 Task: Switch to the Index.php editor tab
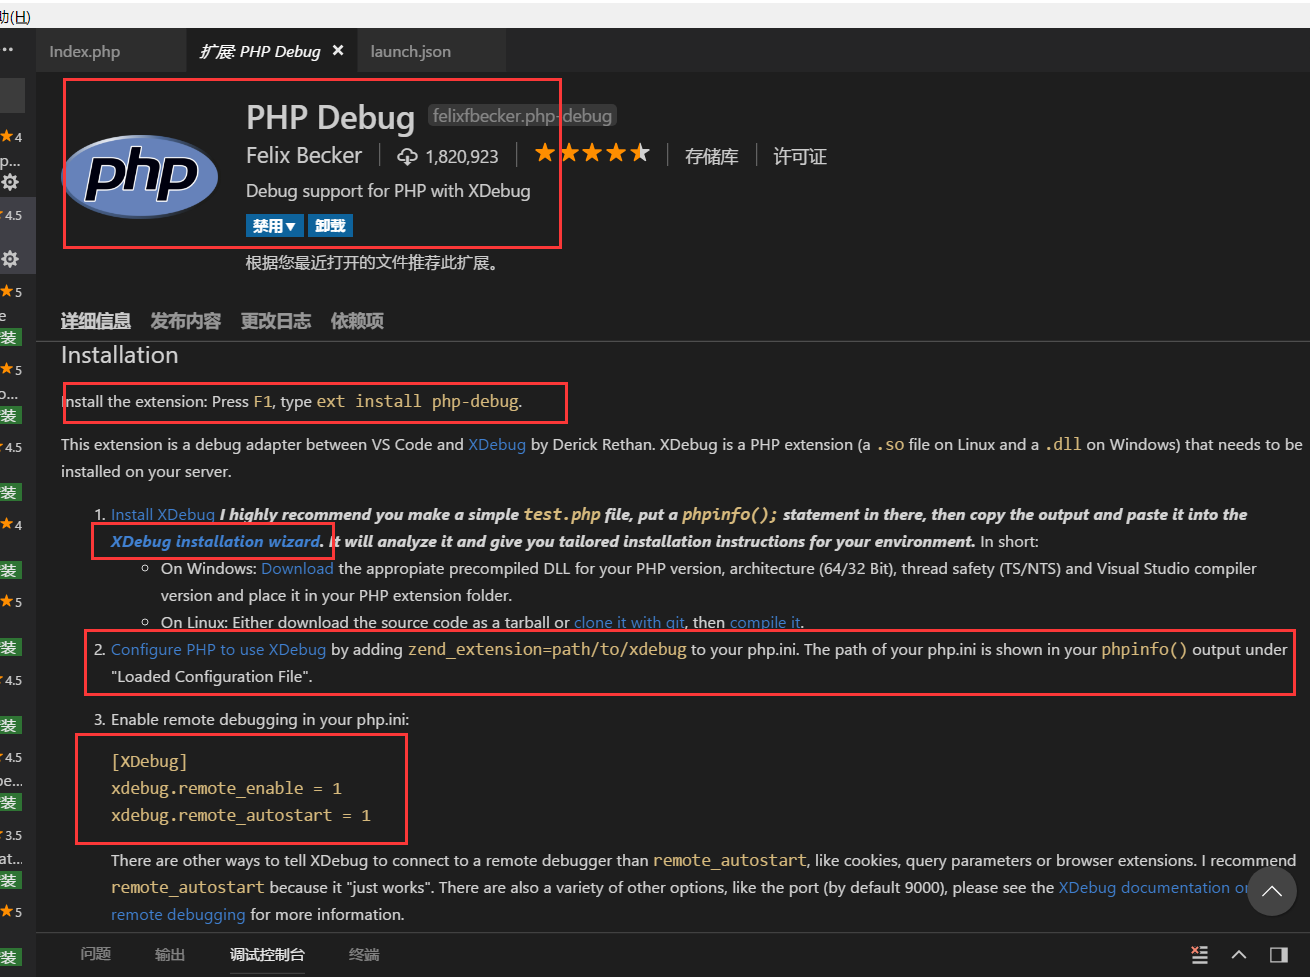click(x=85, y=52)
